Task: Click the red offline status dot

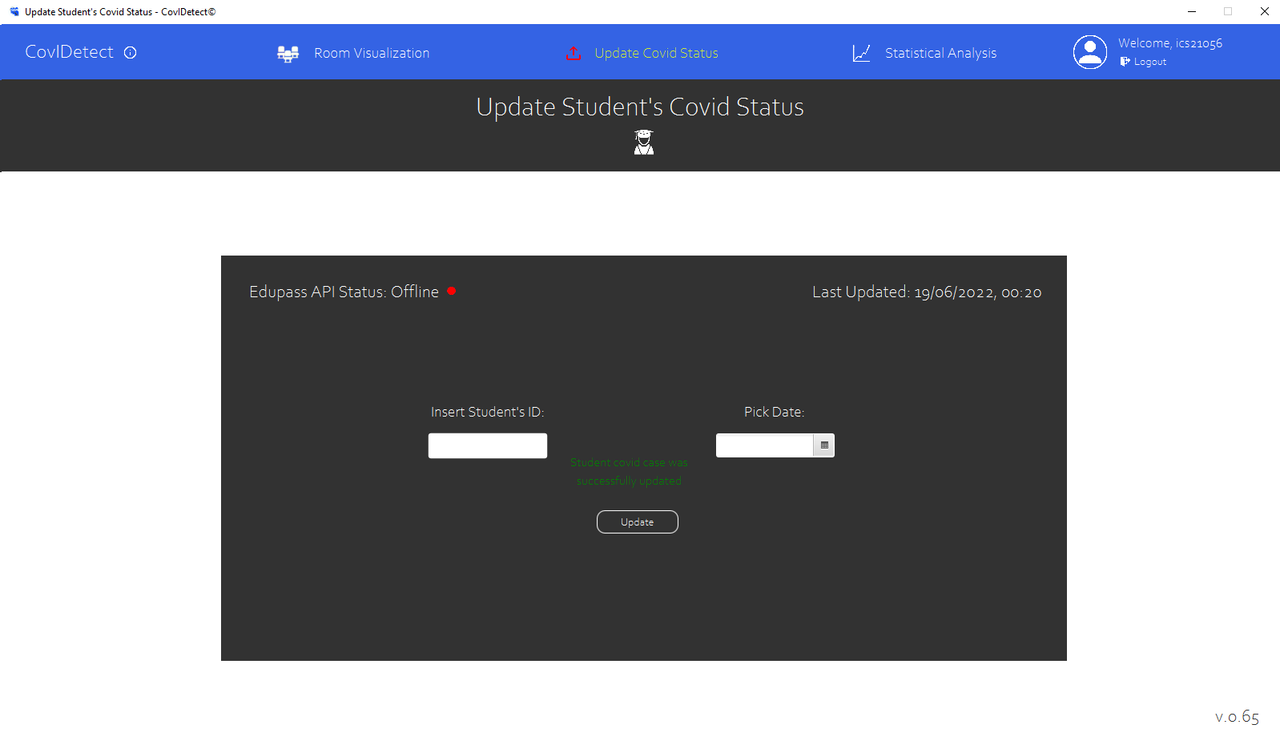Action: coord(451,291)
